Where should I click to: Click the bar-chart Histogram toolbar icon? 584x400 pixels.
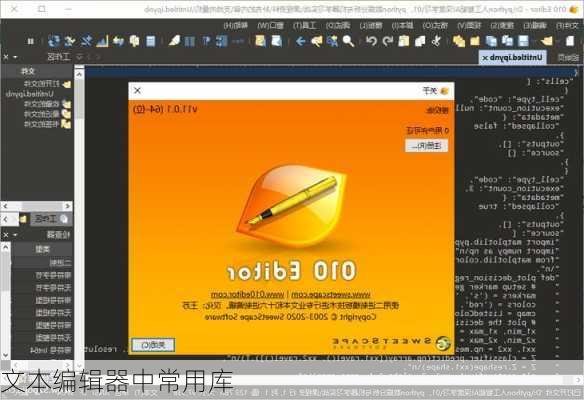pos(102,41)
